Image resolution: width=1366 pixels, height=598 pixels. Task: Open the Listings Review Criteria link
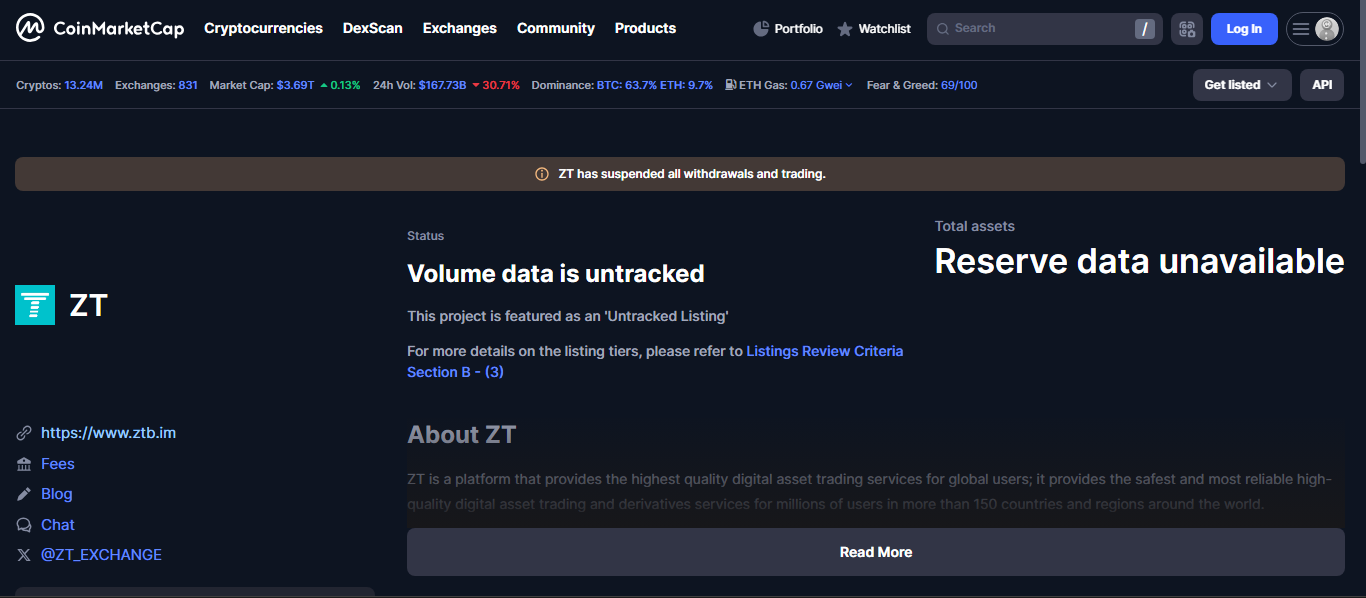tap(824, 351)
